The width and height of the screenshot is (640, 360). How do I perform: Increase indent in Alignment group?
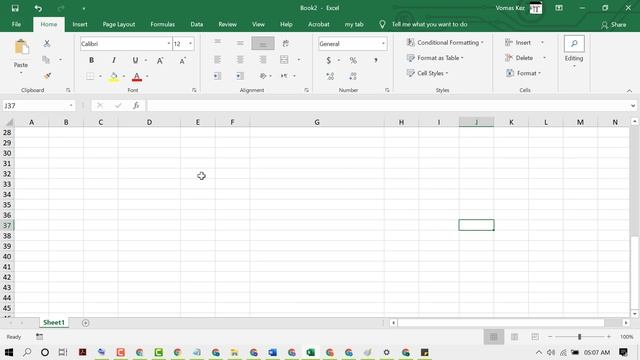[x=240, y=76]
